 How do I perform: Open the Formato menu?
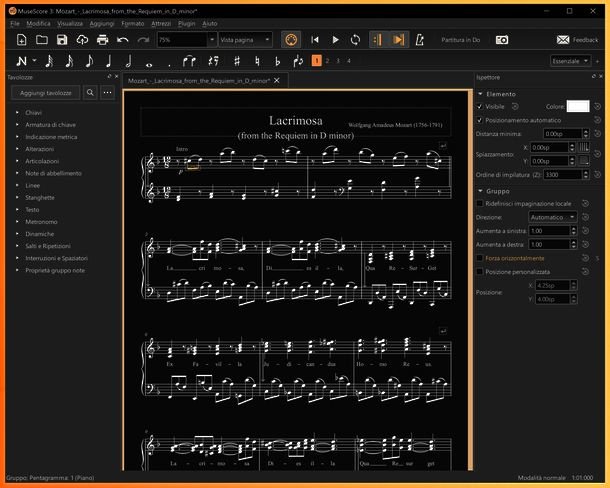click(133, 24)
